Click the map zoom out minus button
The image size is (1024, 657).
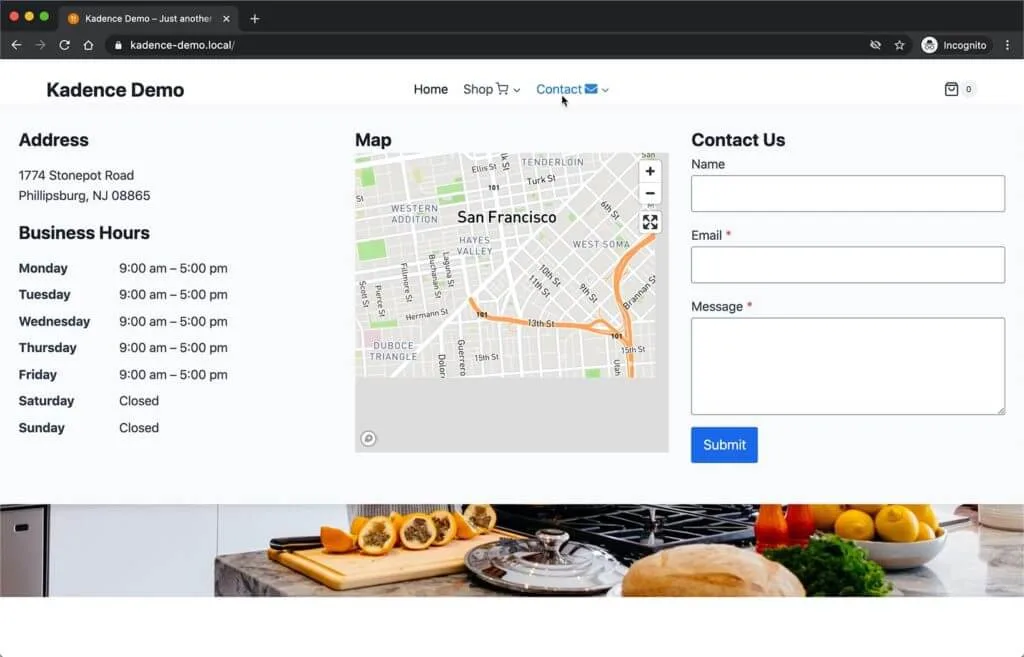click(650, 193)
